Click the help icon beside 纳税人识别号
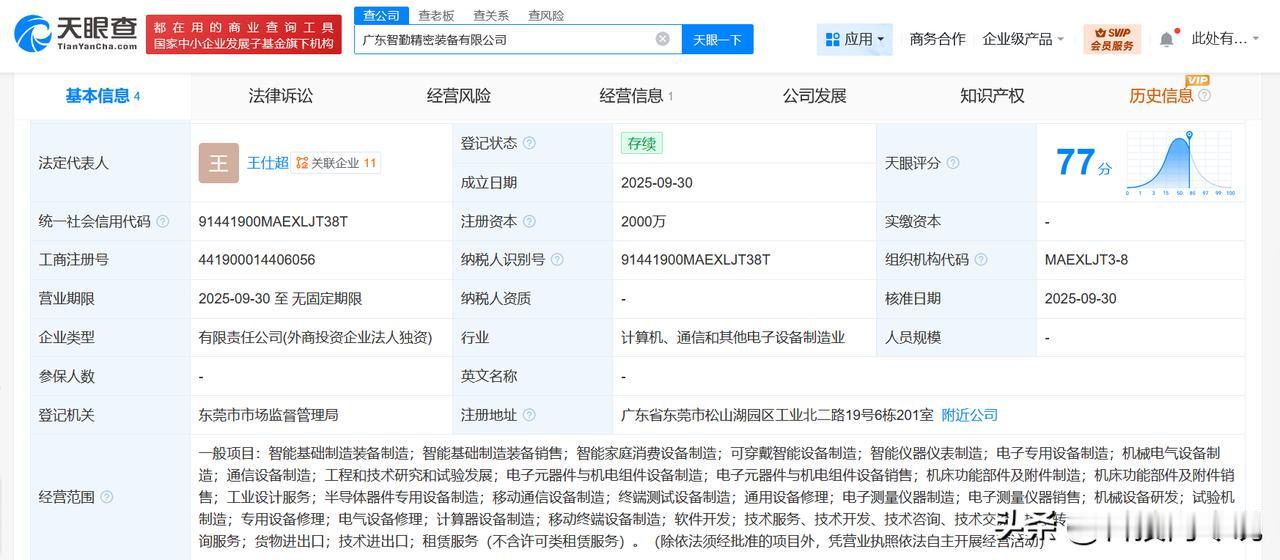Image resolution: width=1280 pixels, height=560 pixels. pyautogui.click(x=557, y=260)
